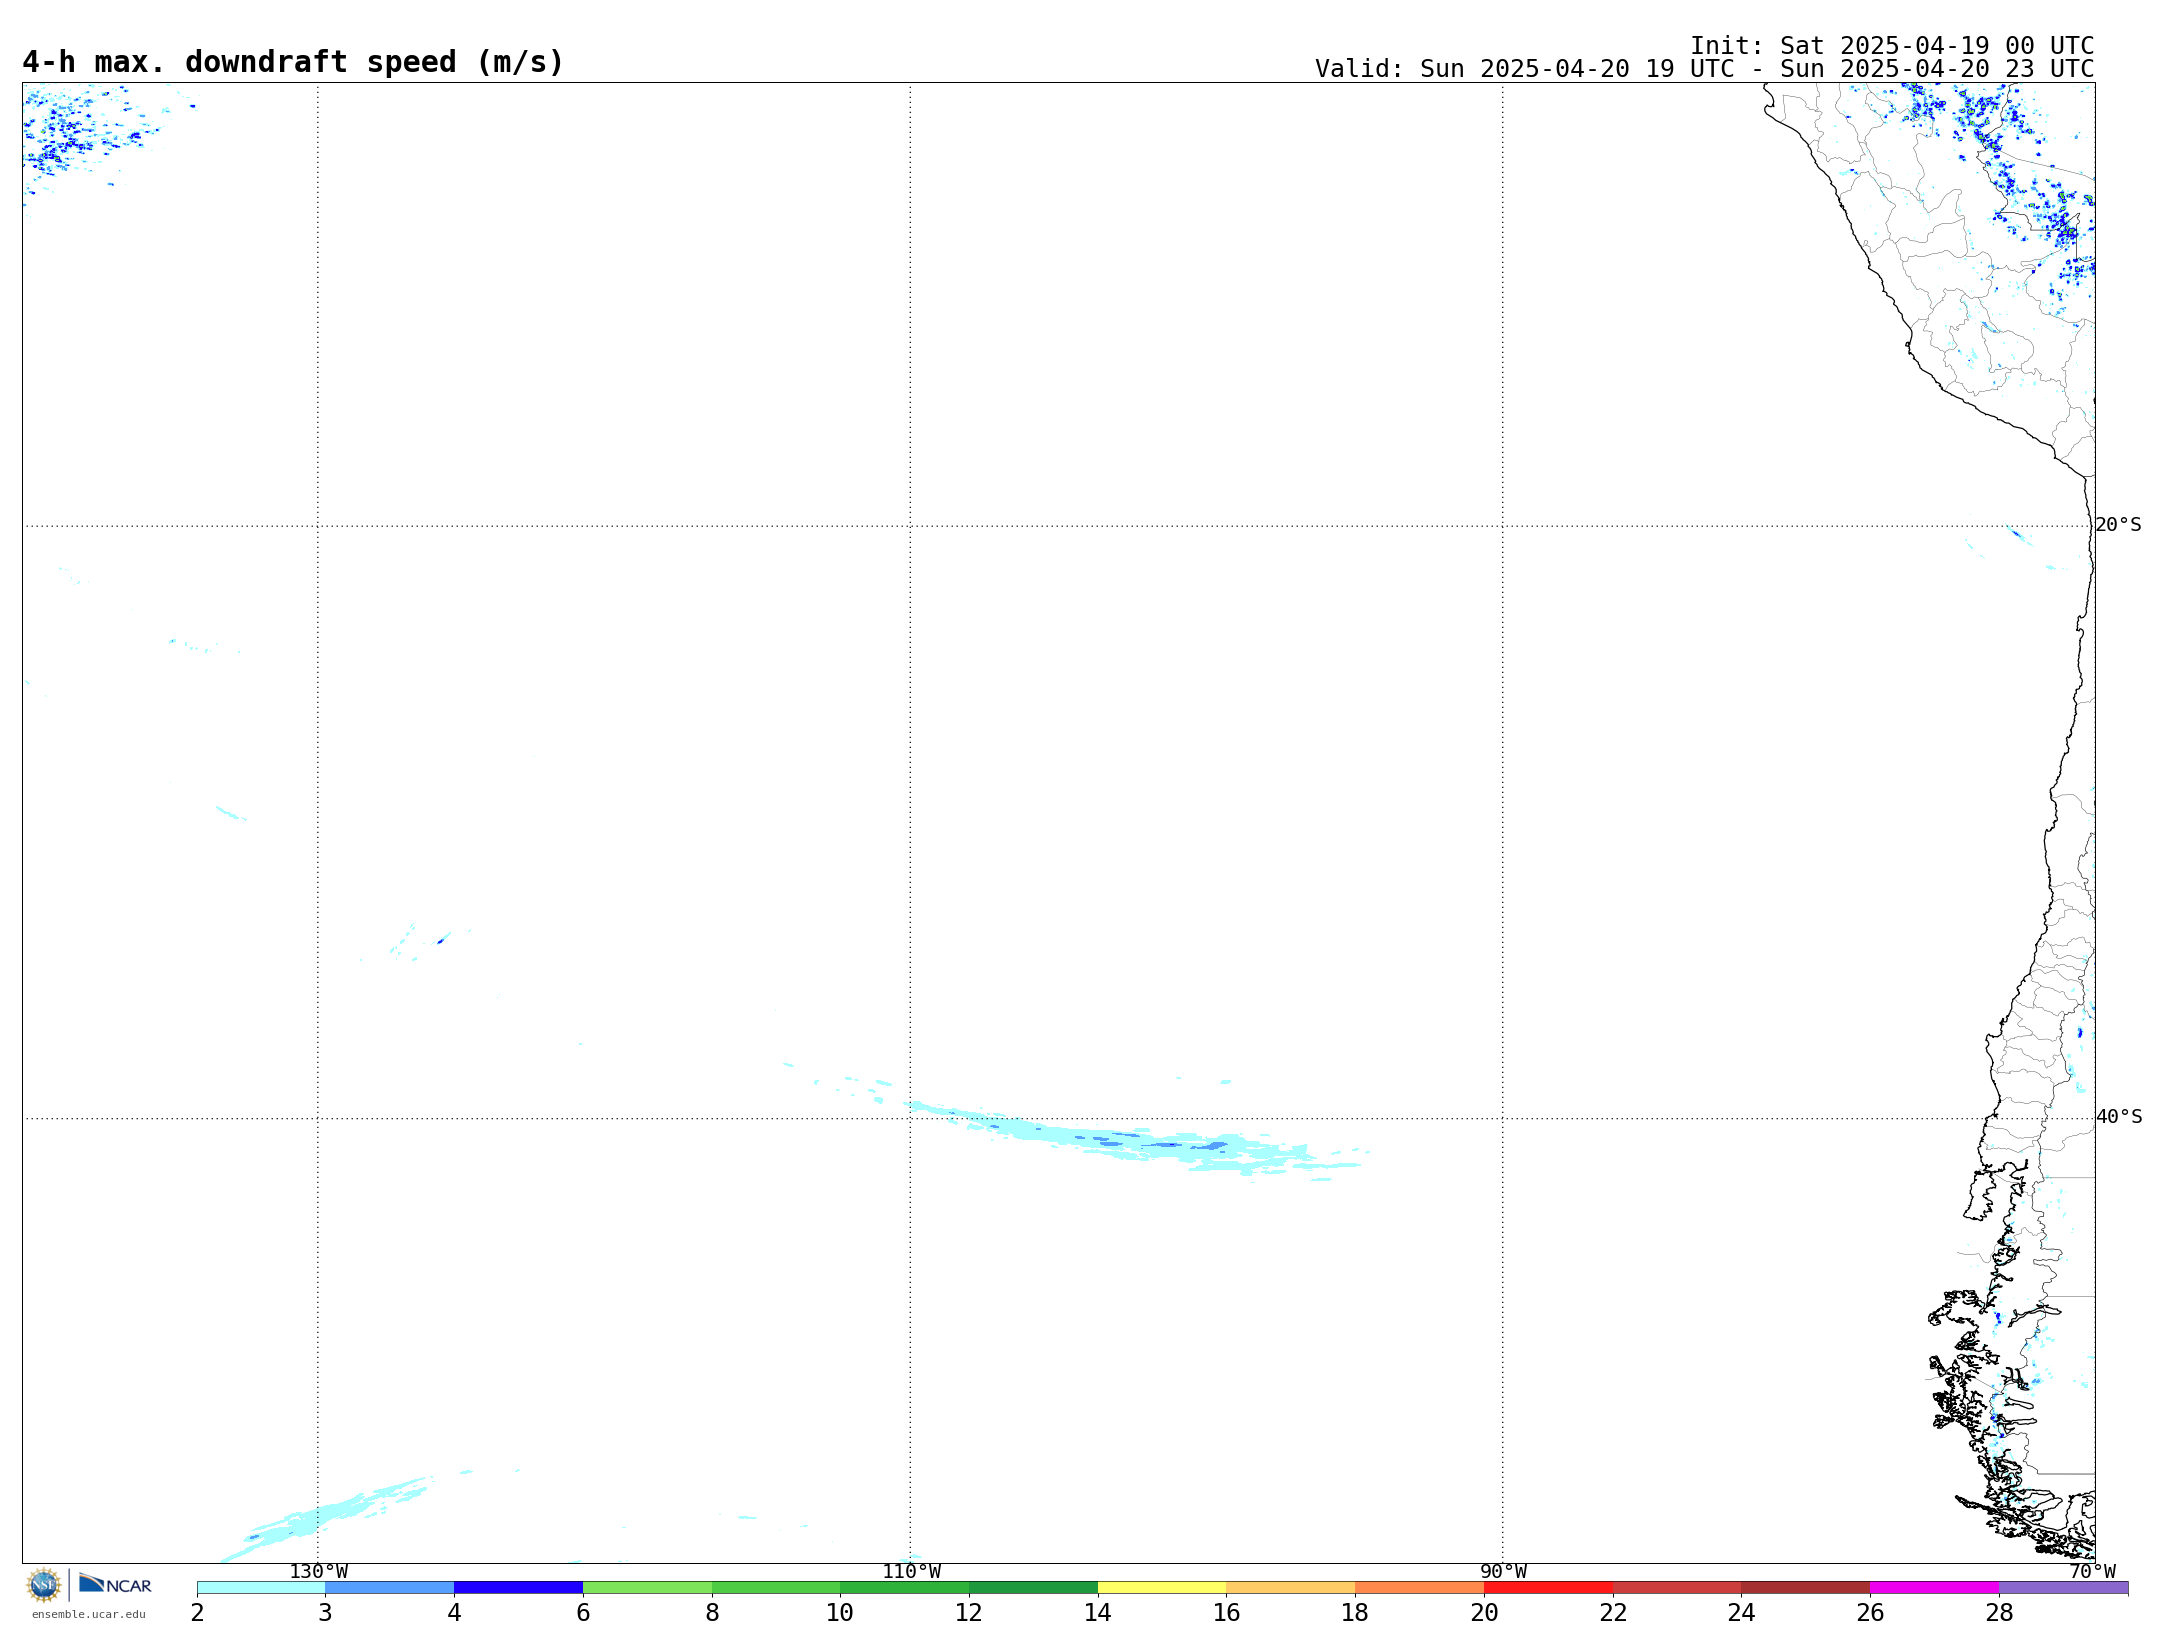This screenshot has width=2160, height=1626.
Task: Click the colorbar tick label 16
Action: pyautogui.click(x=1226, y=1612)
